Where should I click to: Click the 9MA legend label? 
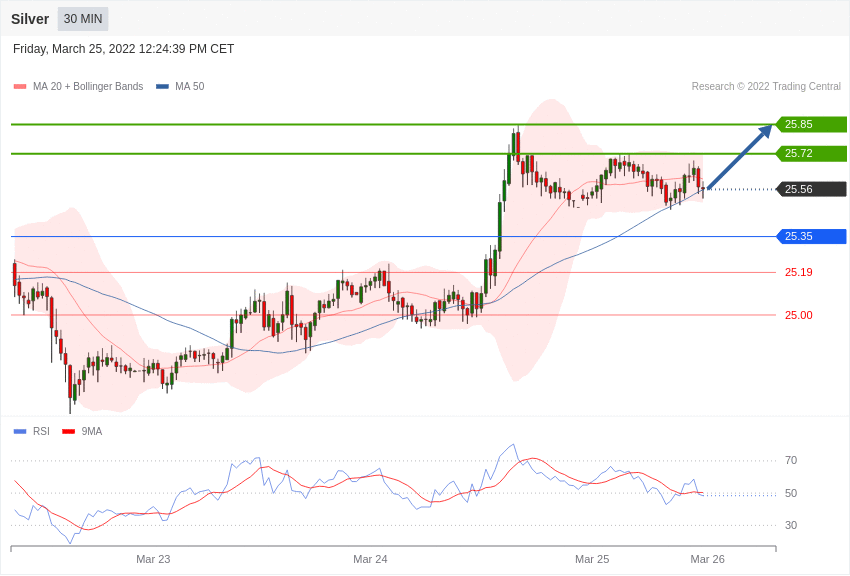tap(92, 431)
